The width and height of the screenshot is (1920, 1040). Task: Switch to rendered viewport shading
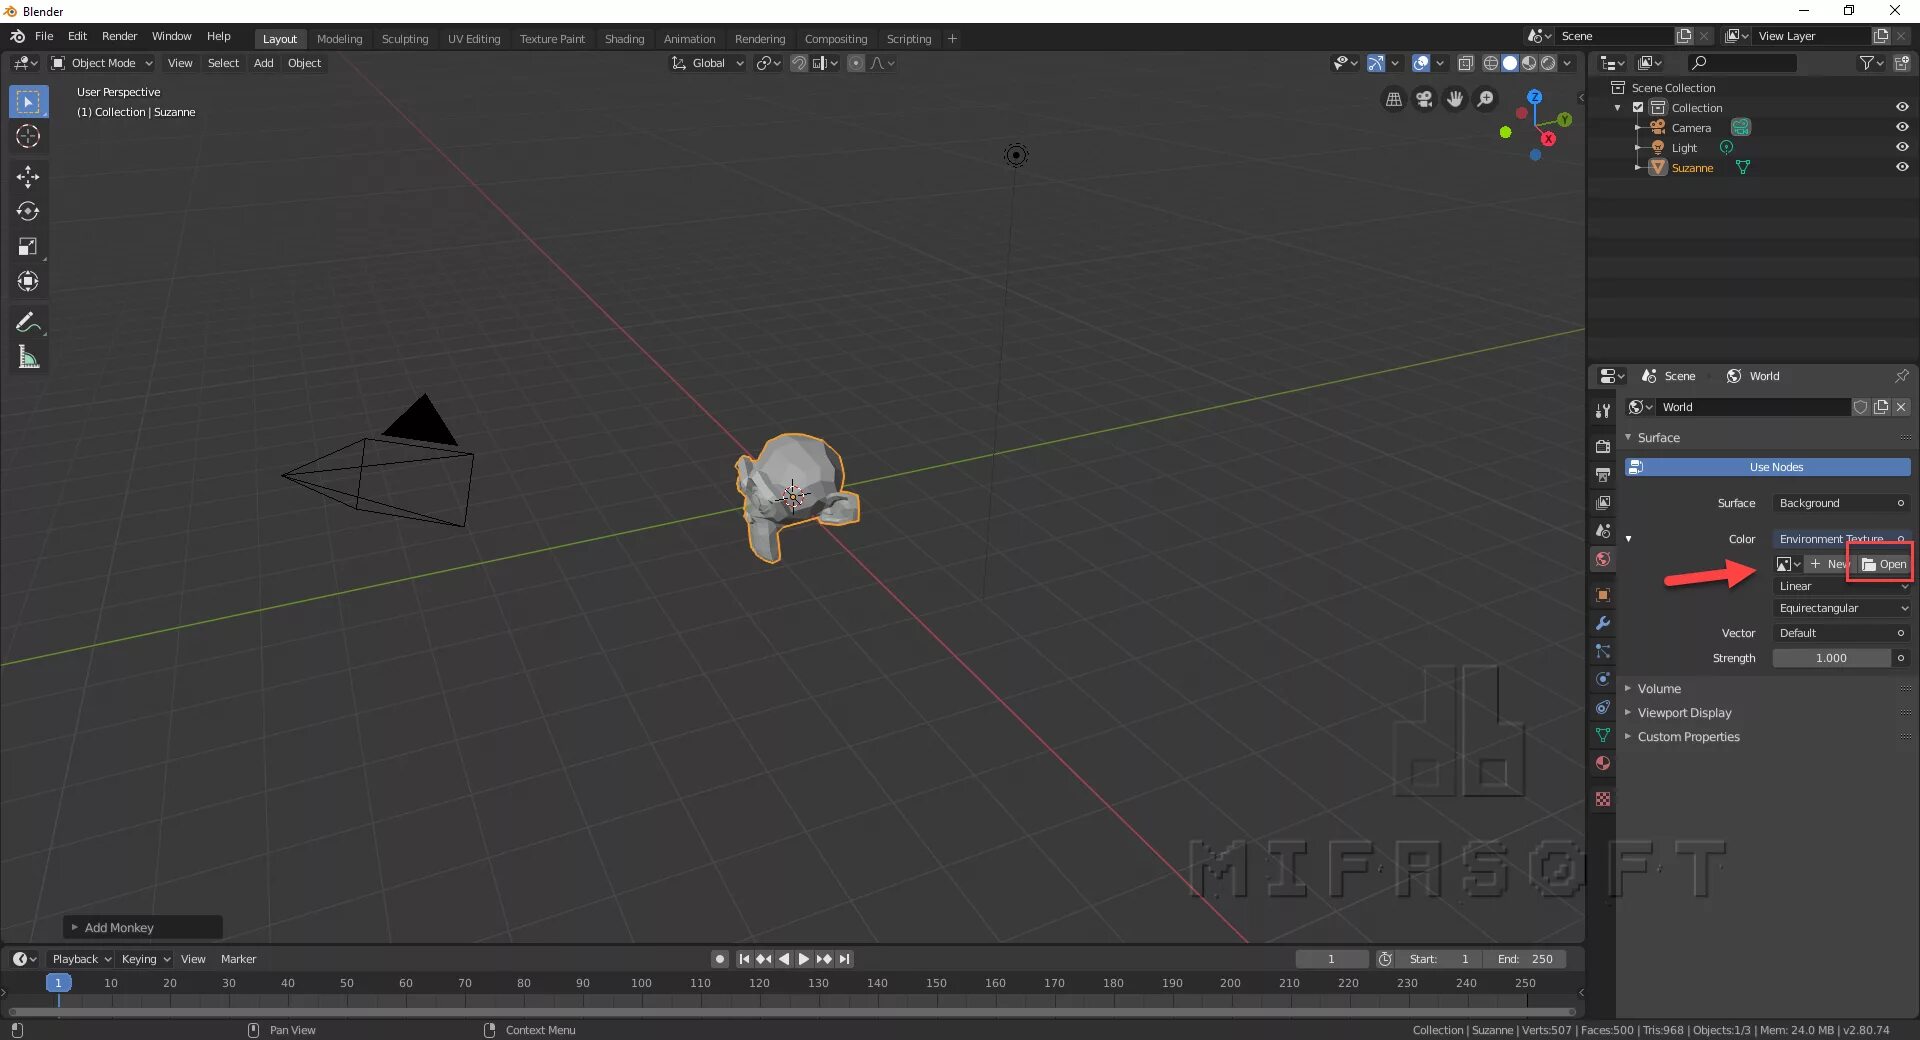pos(1548,63)
